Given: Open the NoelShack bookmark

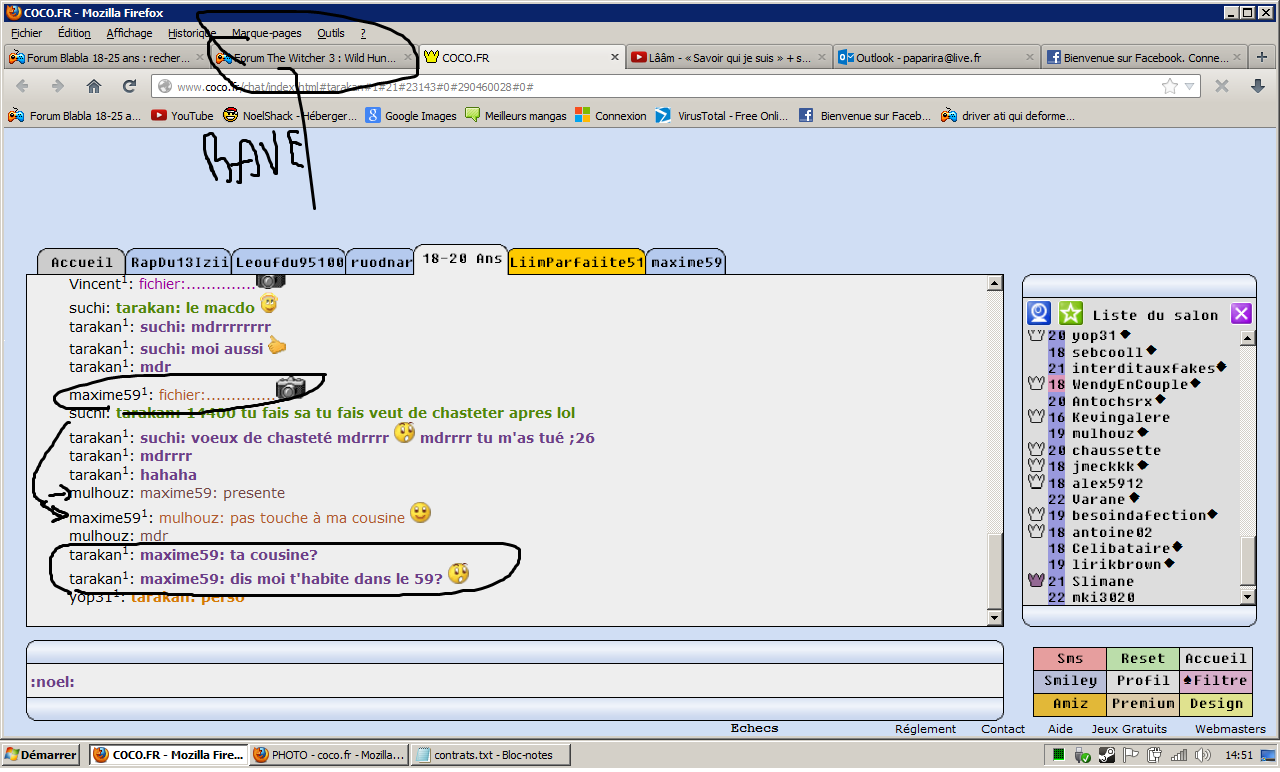Looking at the screenshot, I should tap(289, 116).
